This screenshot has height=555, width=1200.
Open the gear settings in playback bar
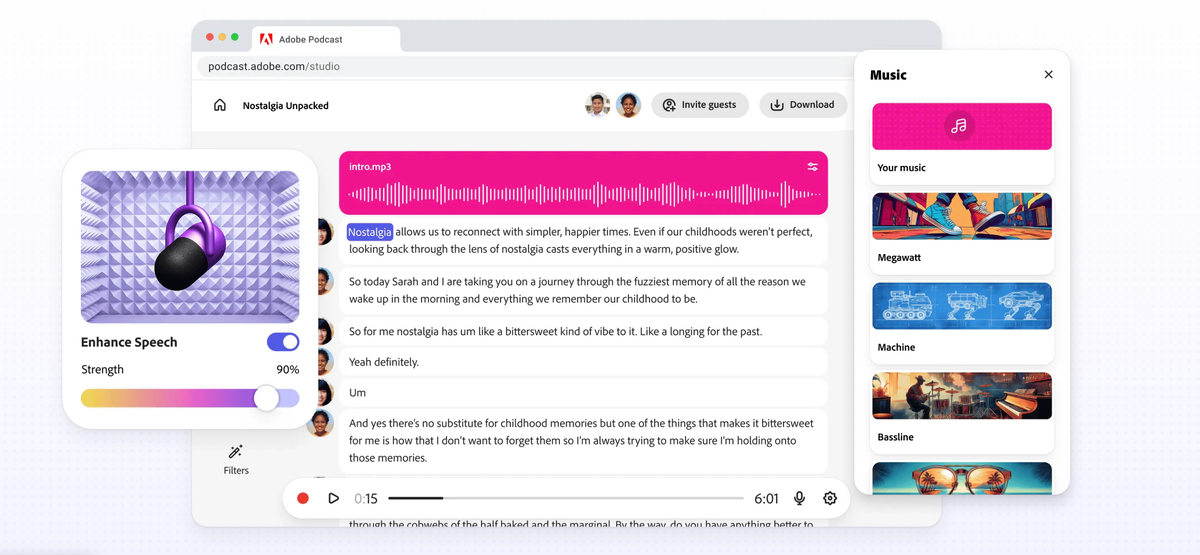click(x=830, y=498)
